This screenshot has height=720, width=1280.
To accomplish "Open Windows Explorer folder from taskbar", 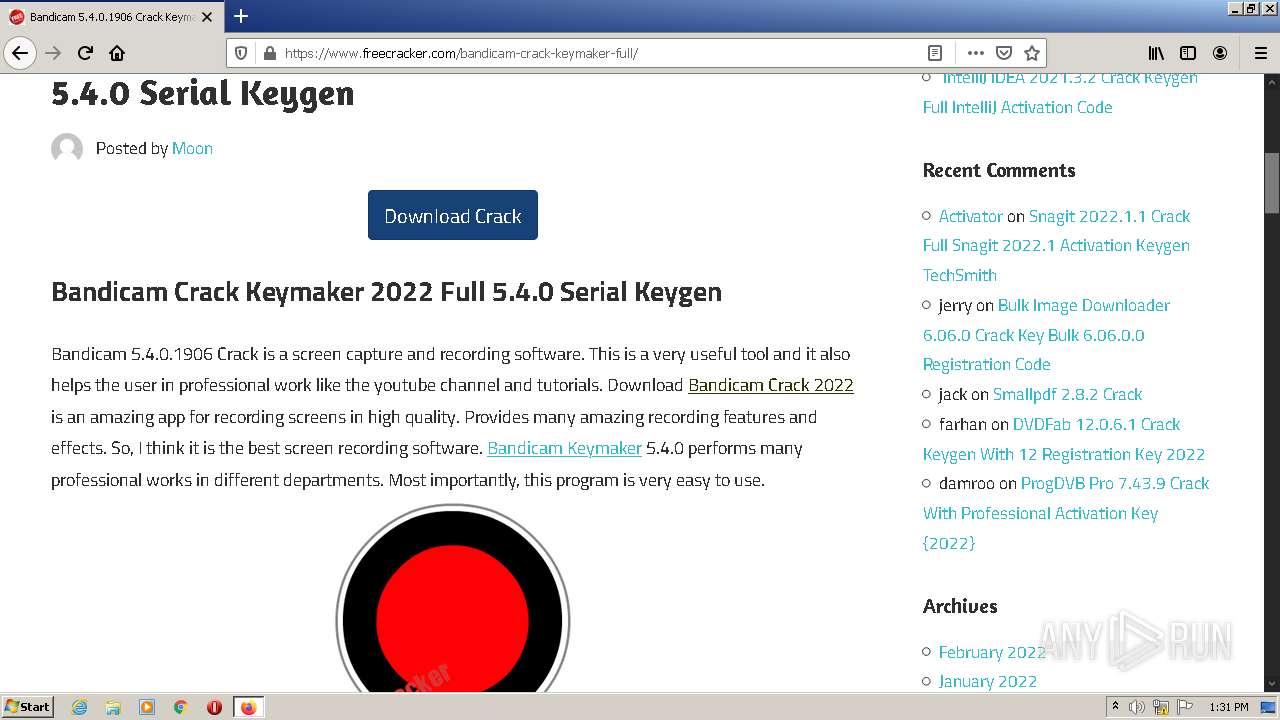I will [113, 707].
